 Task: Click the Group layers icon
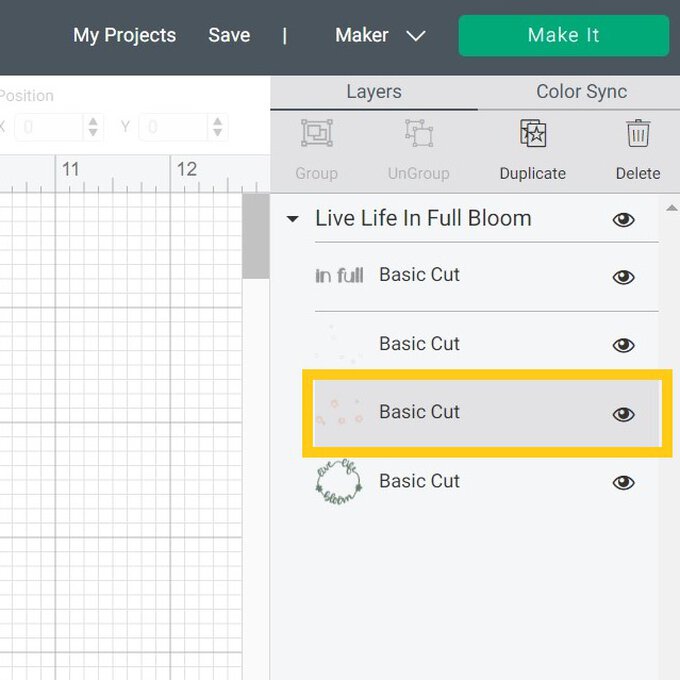316,135
